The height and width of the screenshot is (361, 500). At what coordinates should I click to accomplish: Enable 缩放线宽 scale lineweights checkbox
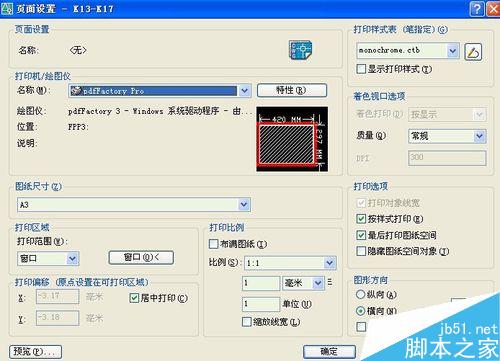[x=247, y=322]
